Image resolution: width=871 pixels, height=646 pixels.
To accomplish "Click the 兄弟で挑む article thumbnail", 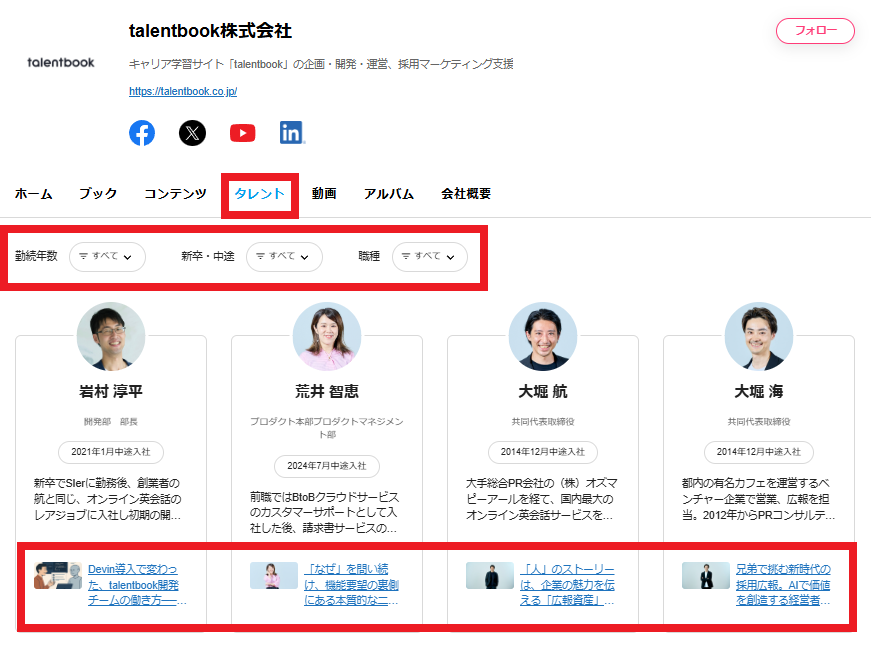I will pyautogui.click(x=706, y=575).
